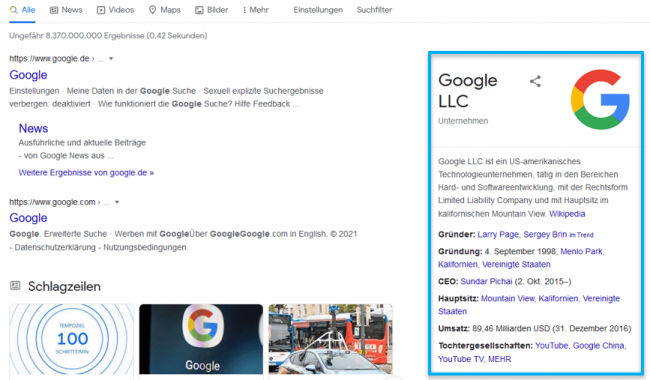
Task: Open the Google result for google.com
Action: 28,218
